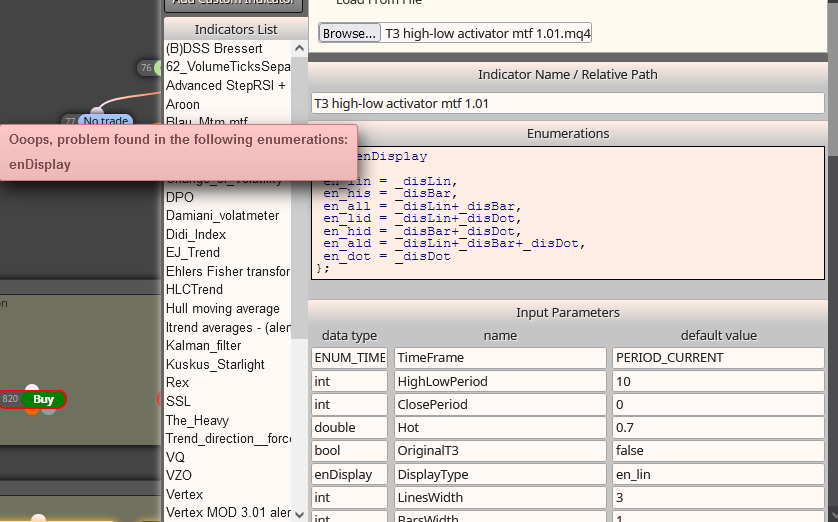The height and width of the screenshot is (522, 838).
Task: Click the No trade block in canvas
Action: 105,120
